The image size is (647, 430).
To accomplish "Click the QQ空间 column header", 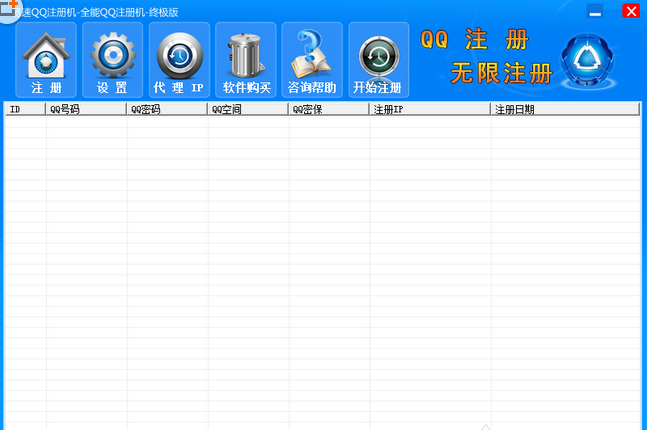I will click(248, 109).
